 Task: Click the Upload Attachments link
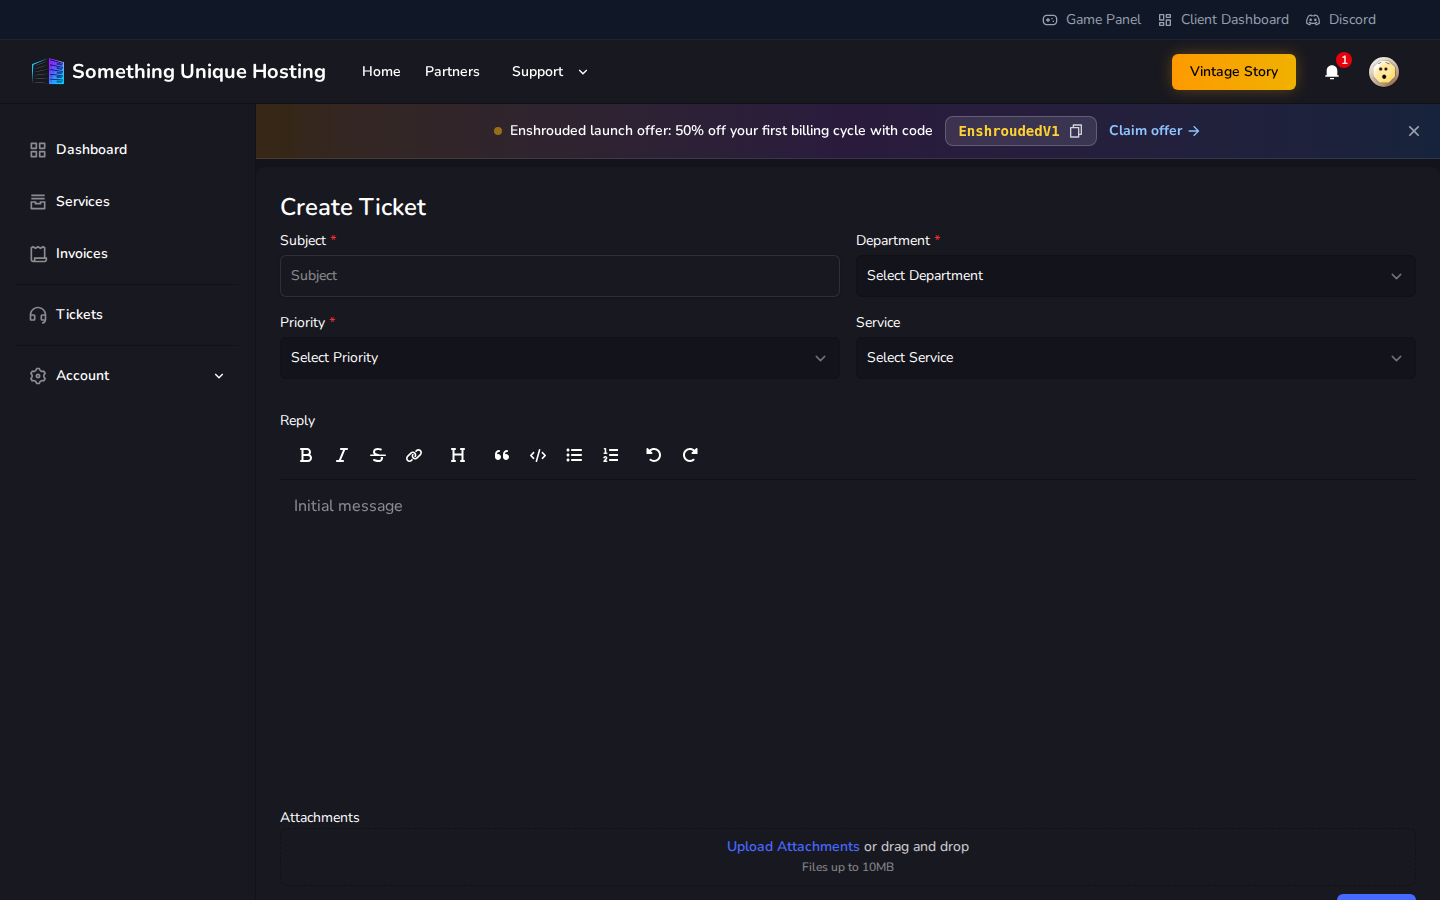point(793,847)
